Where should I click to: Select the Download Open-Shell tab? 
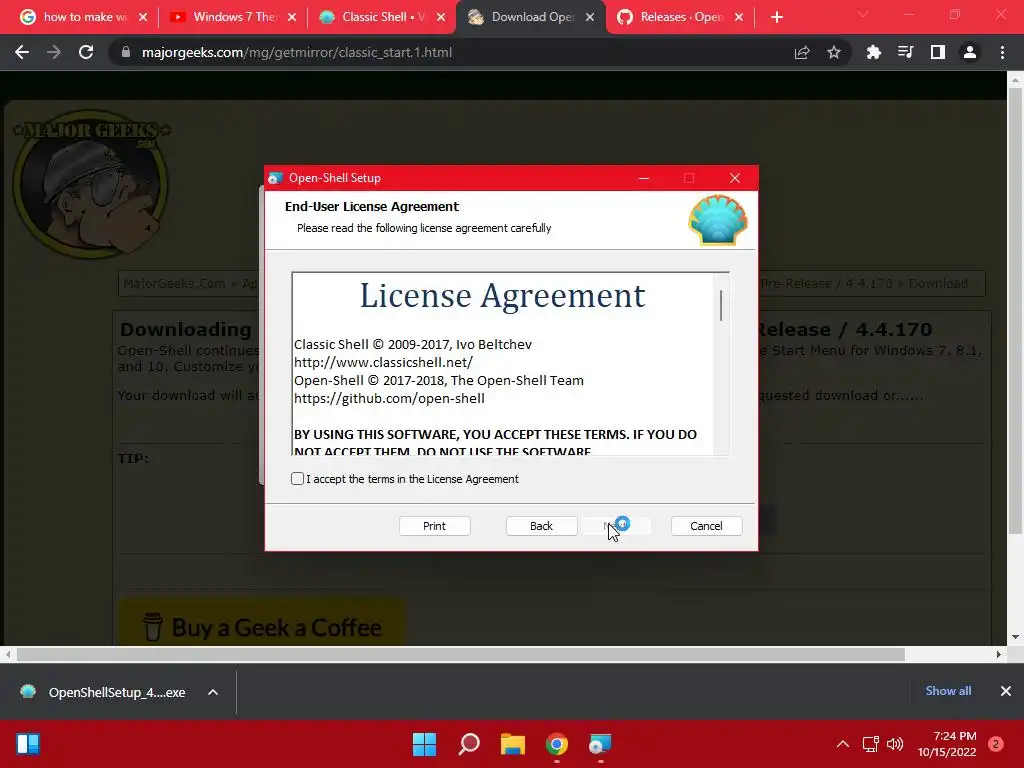coord(532,17)
